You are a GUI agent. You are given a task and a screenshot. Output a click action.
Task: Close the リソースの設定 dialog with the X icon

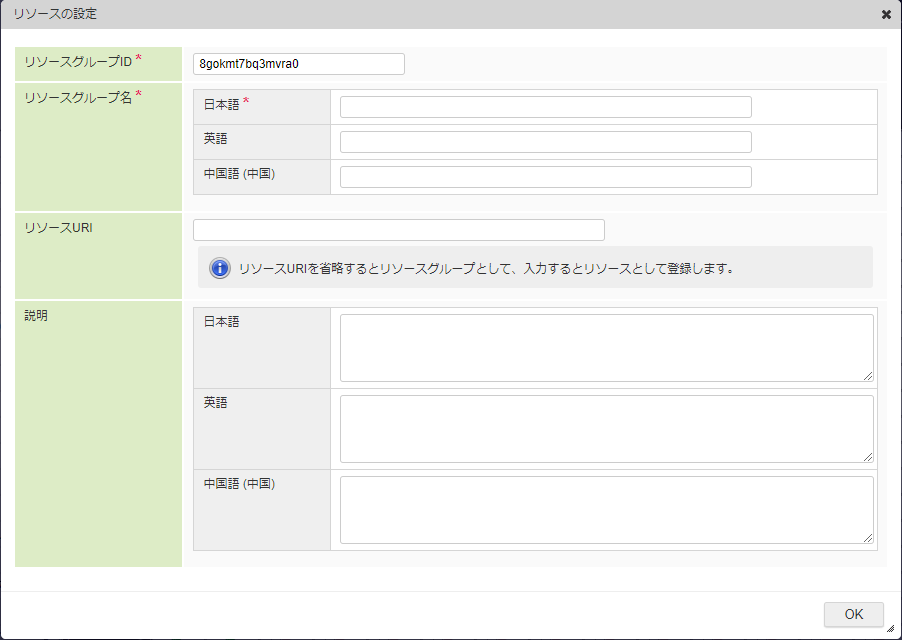tap(886, 15)
